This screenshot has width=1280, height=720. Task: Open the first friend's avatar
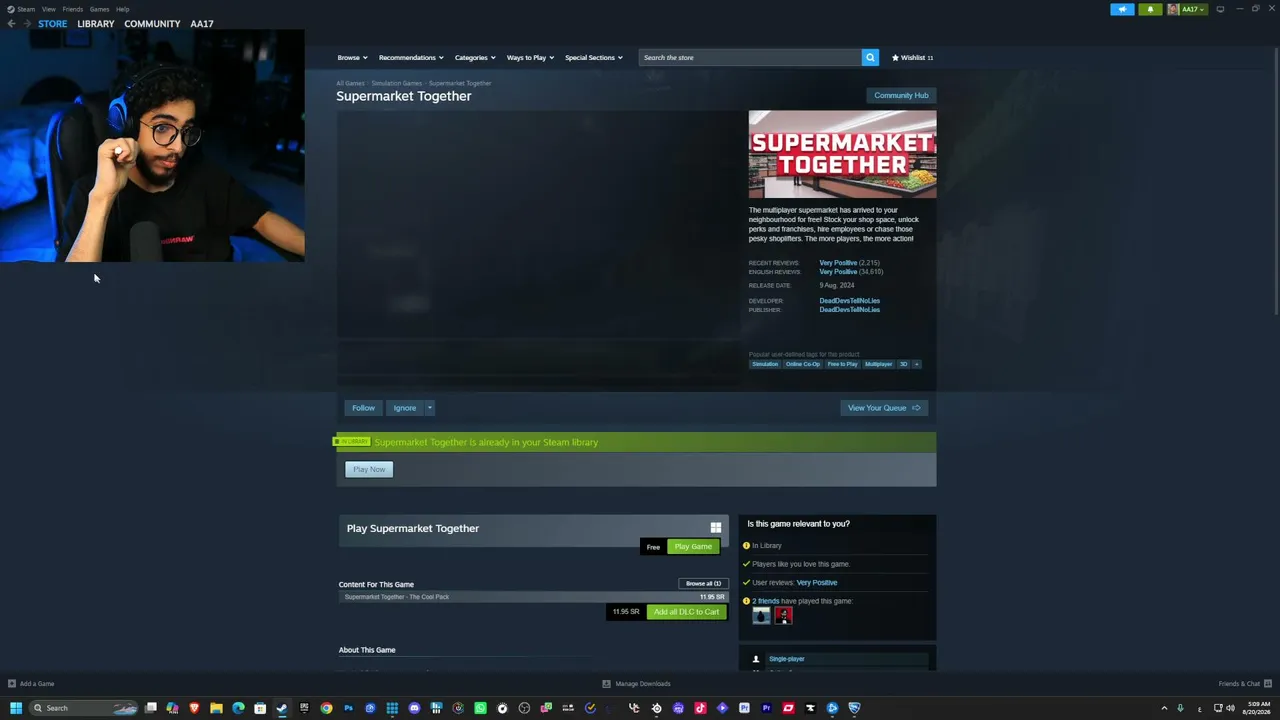tap(761, 616)
